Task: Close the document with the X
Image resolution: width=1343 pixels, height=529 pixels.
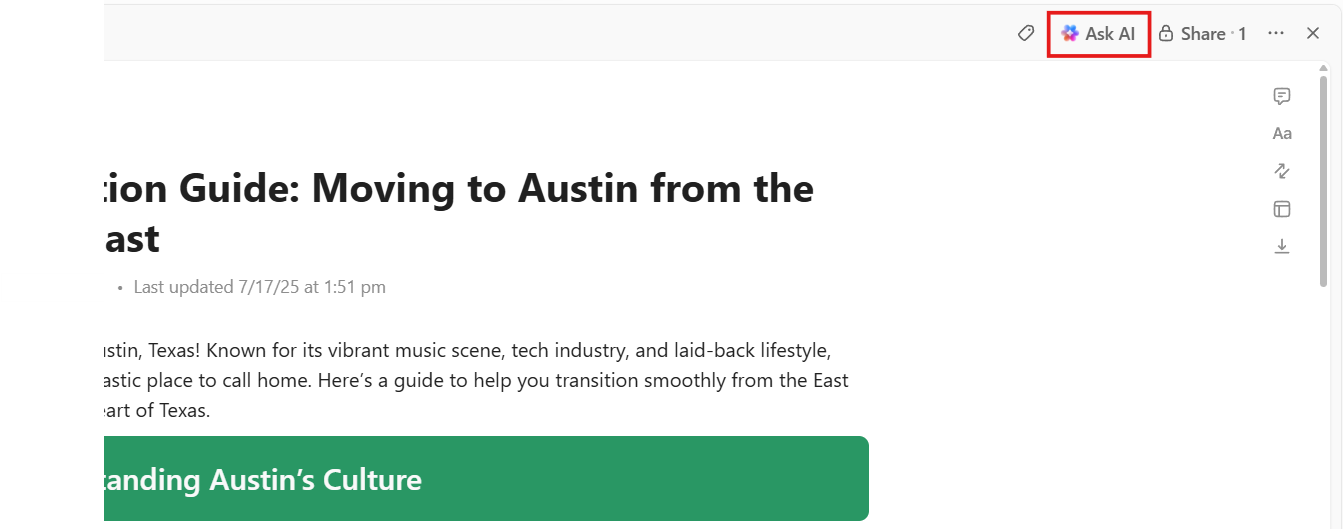Action: coord(1313,33)
